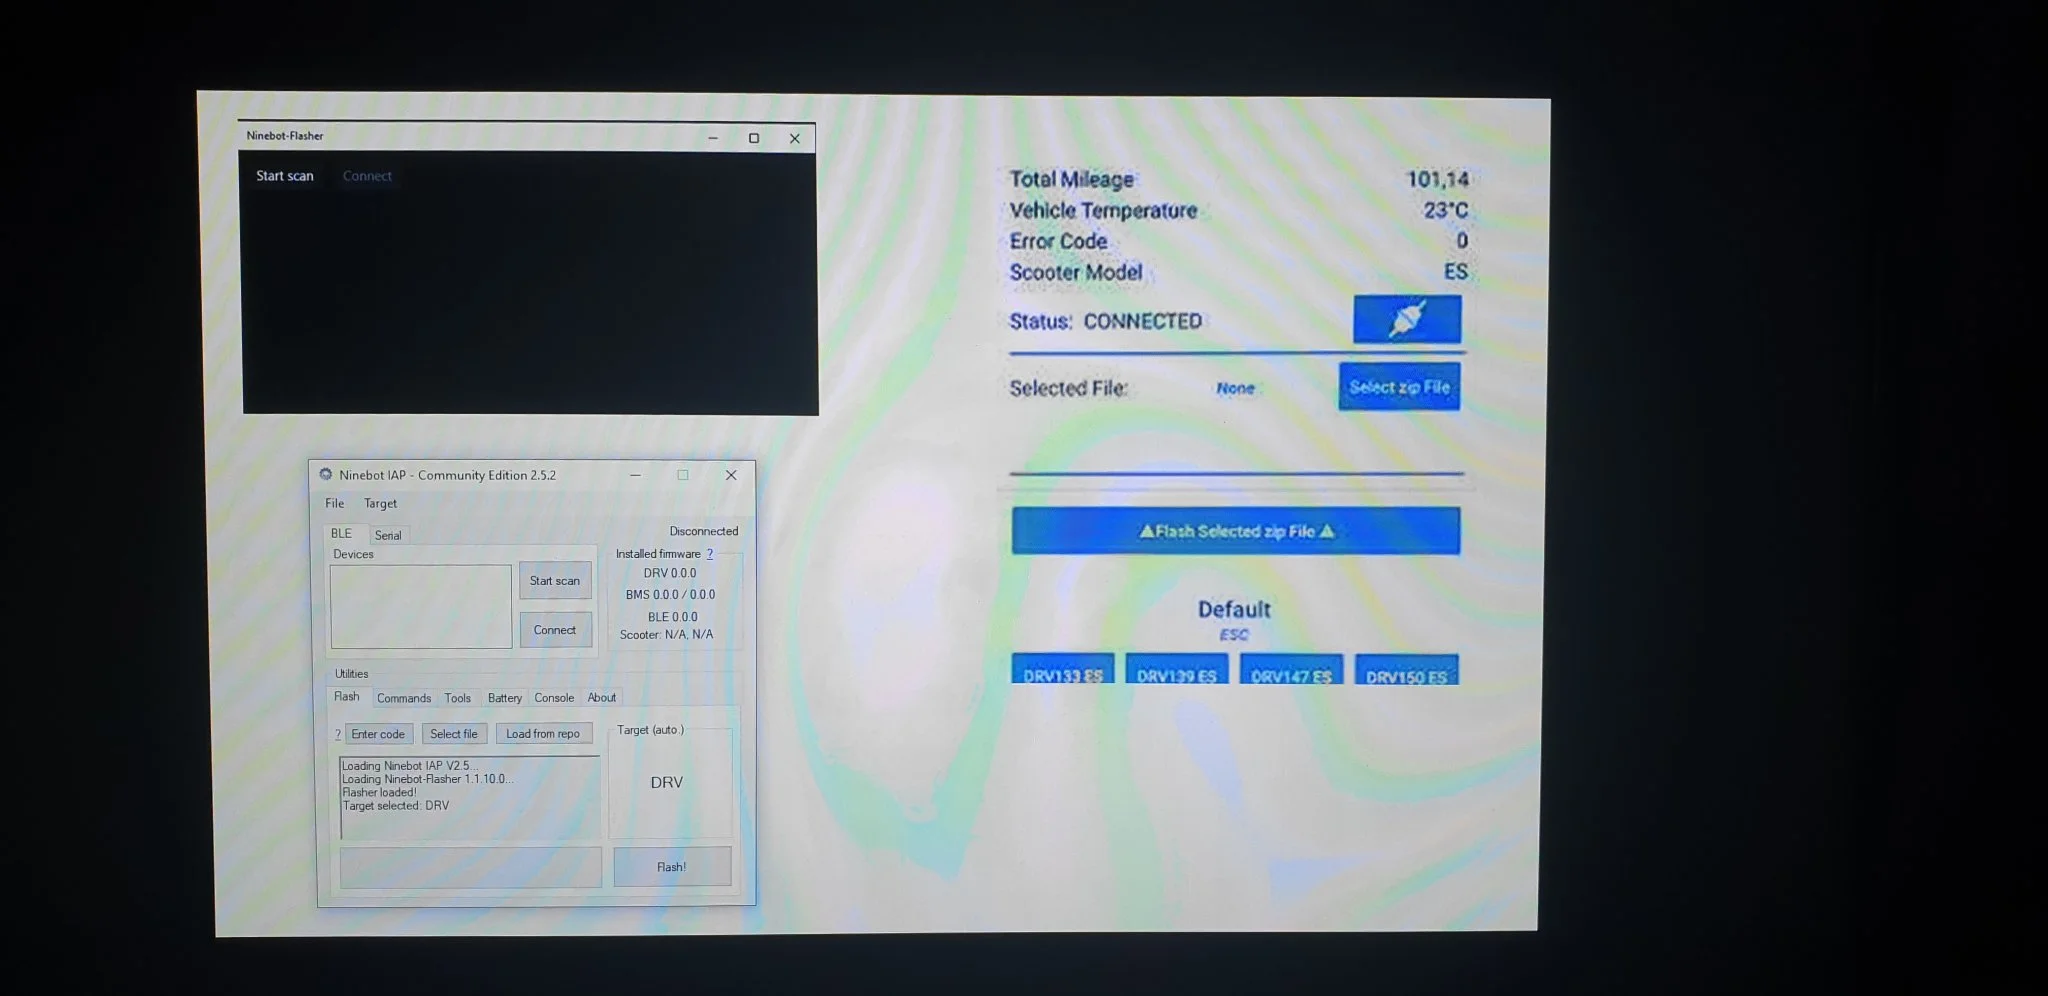The image size is (2048, 996).
Task: Open the Target menu in Ninebot IAP
Action: [x=380, y=503]
